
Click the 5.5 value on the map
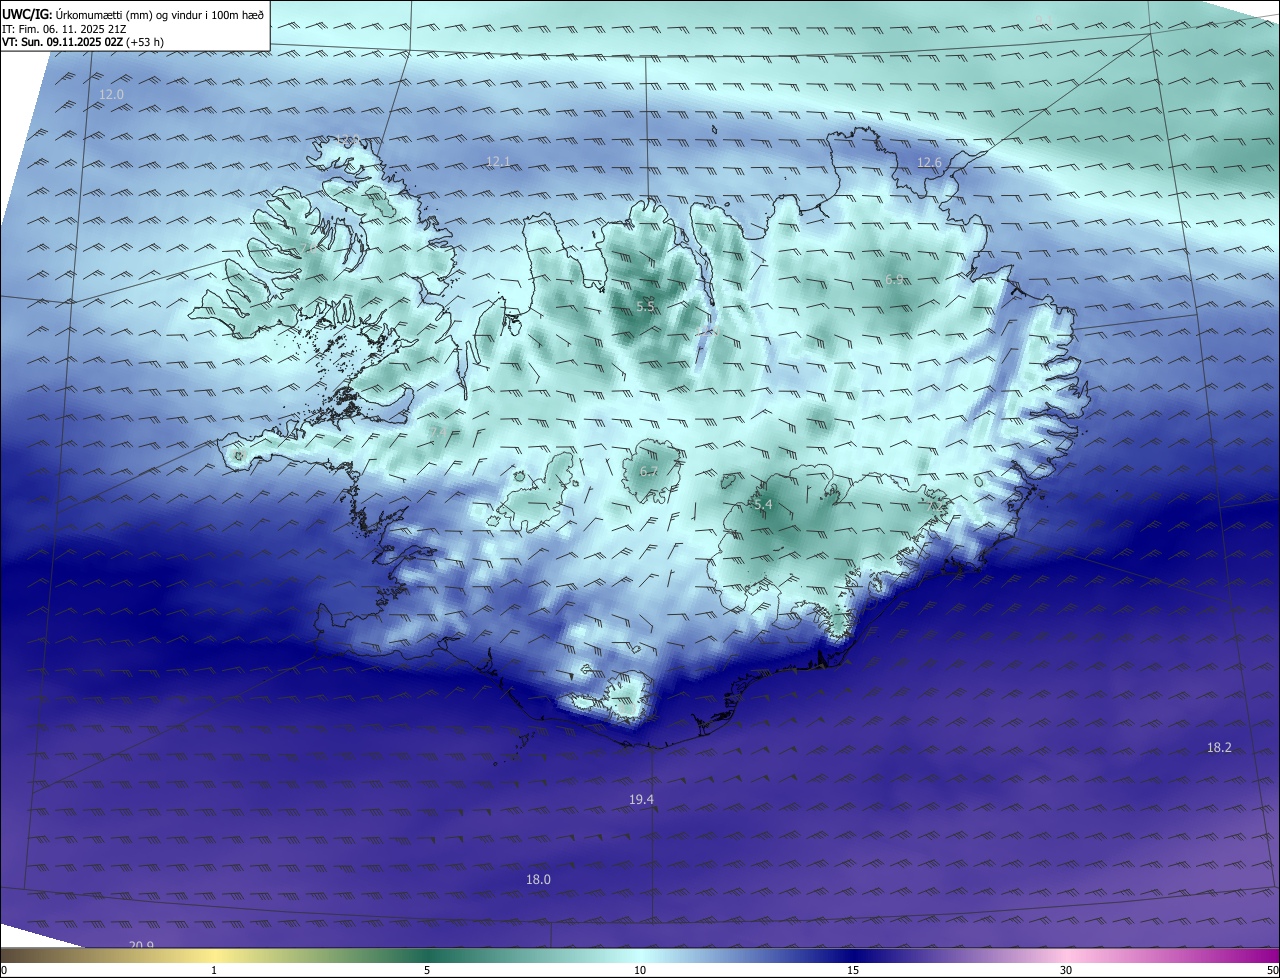[x=645, y=307]
